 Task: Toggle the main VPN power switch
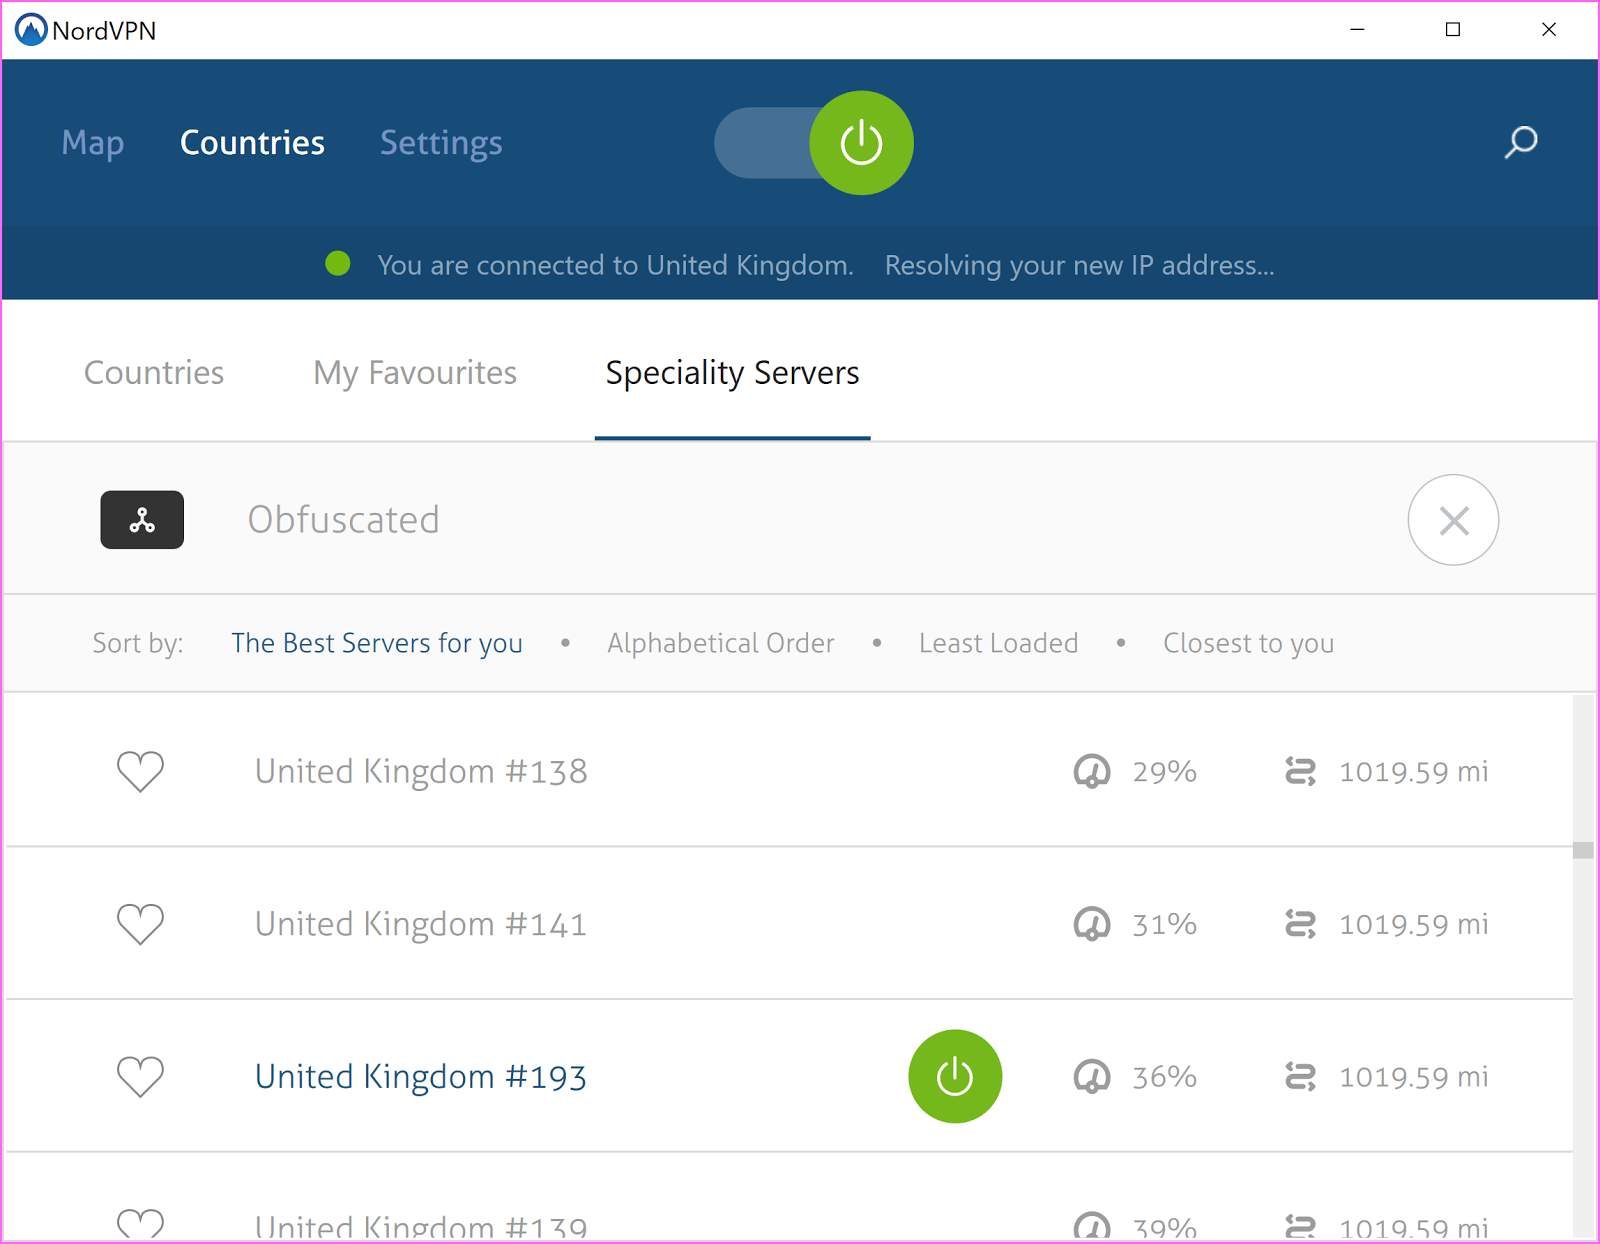(x=814, y=143)
